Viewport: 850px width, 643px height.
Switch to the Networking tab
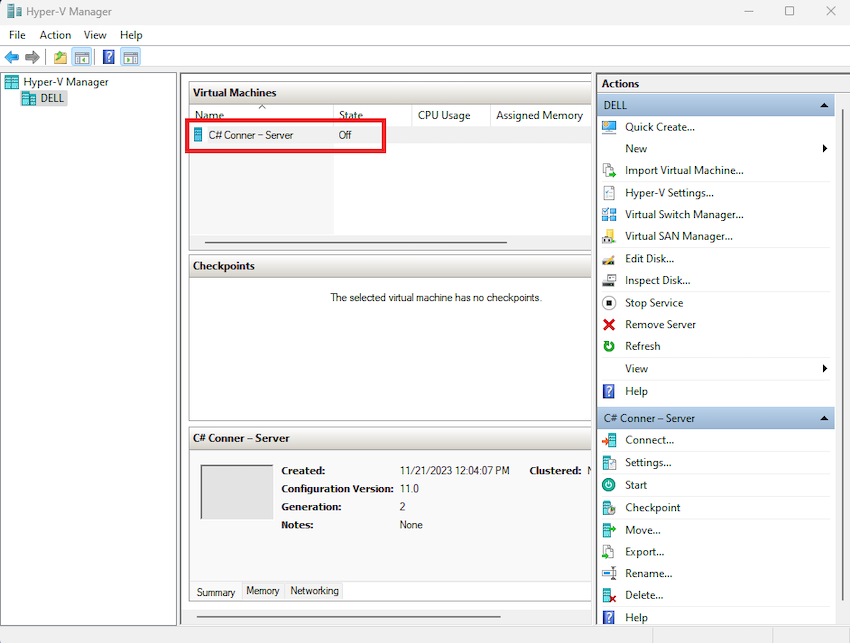pyautogui.click(x=314, y=590)
